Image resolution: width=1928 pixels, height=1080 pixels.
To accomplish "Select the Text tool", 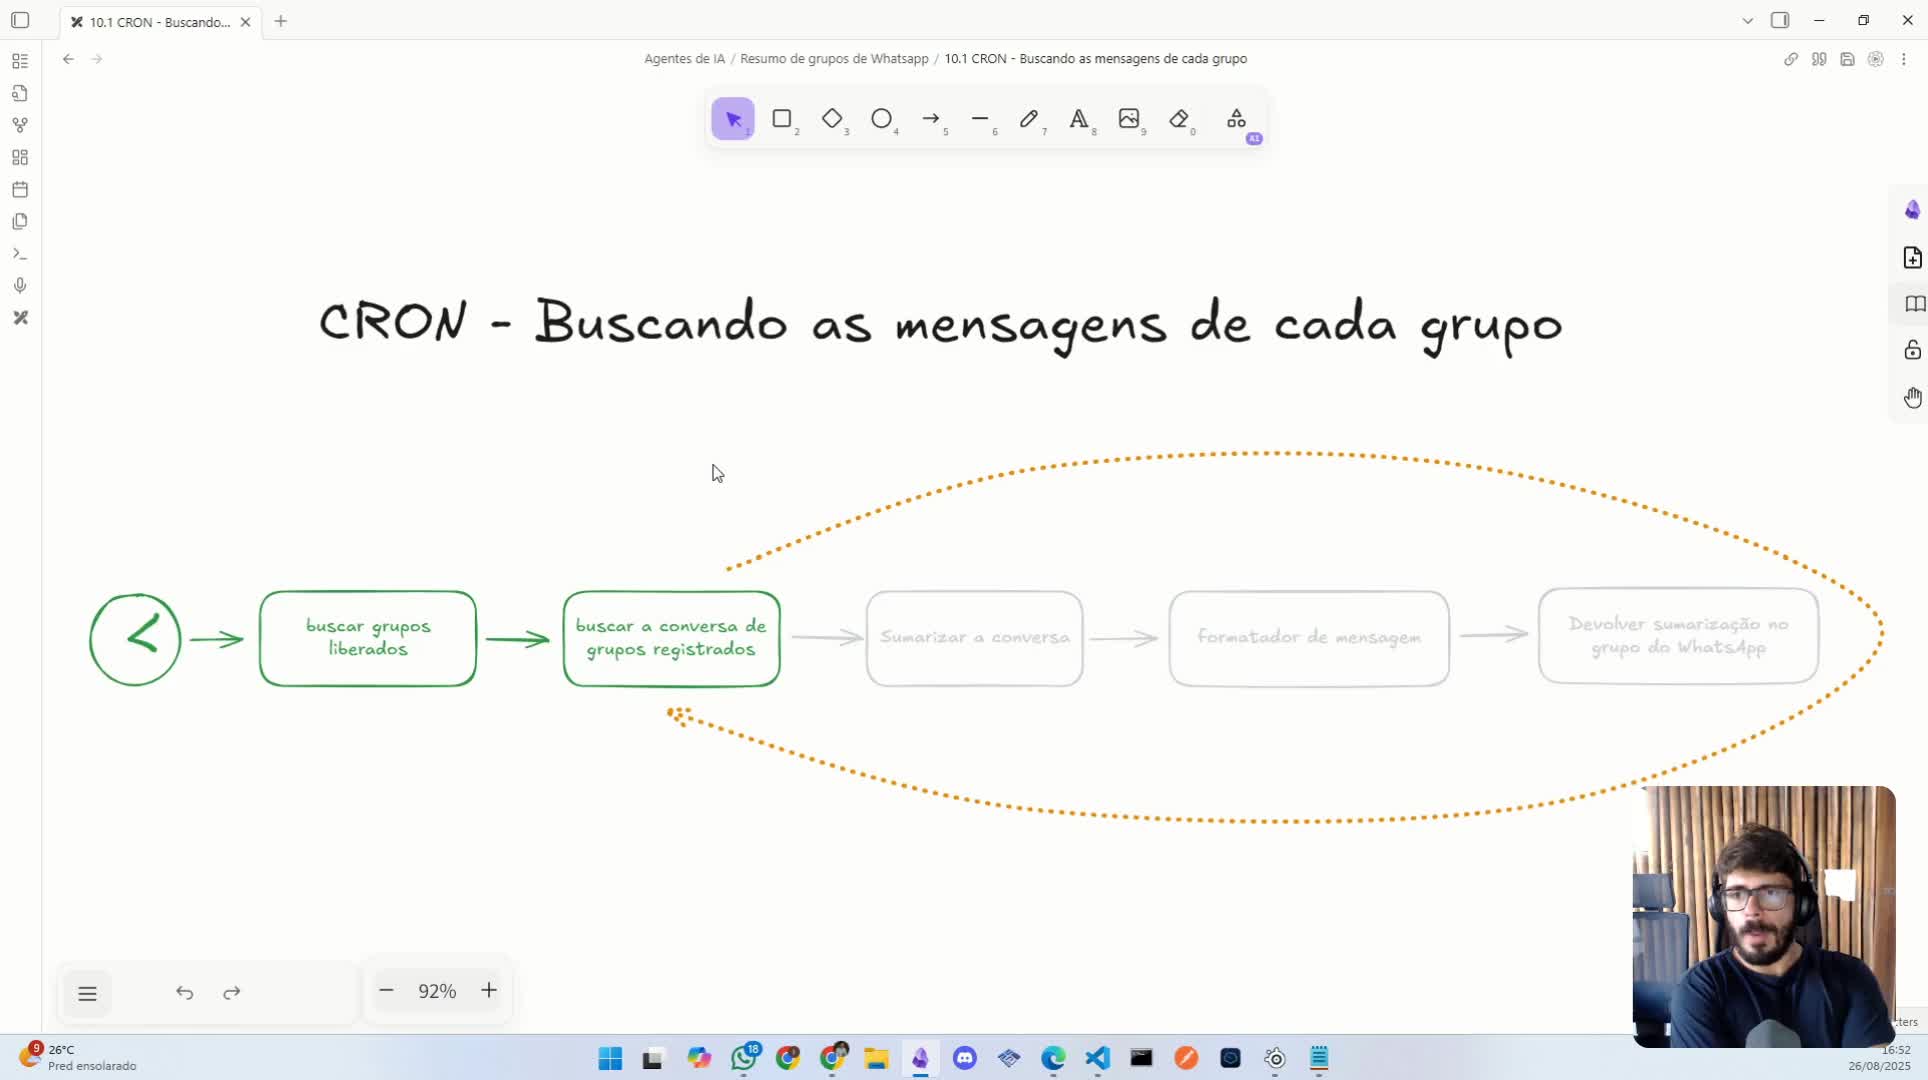I will pos(1080,119).
